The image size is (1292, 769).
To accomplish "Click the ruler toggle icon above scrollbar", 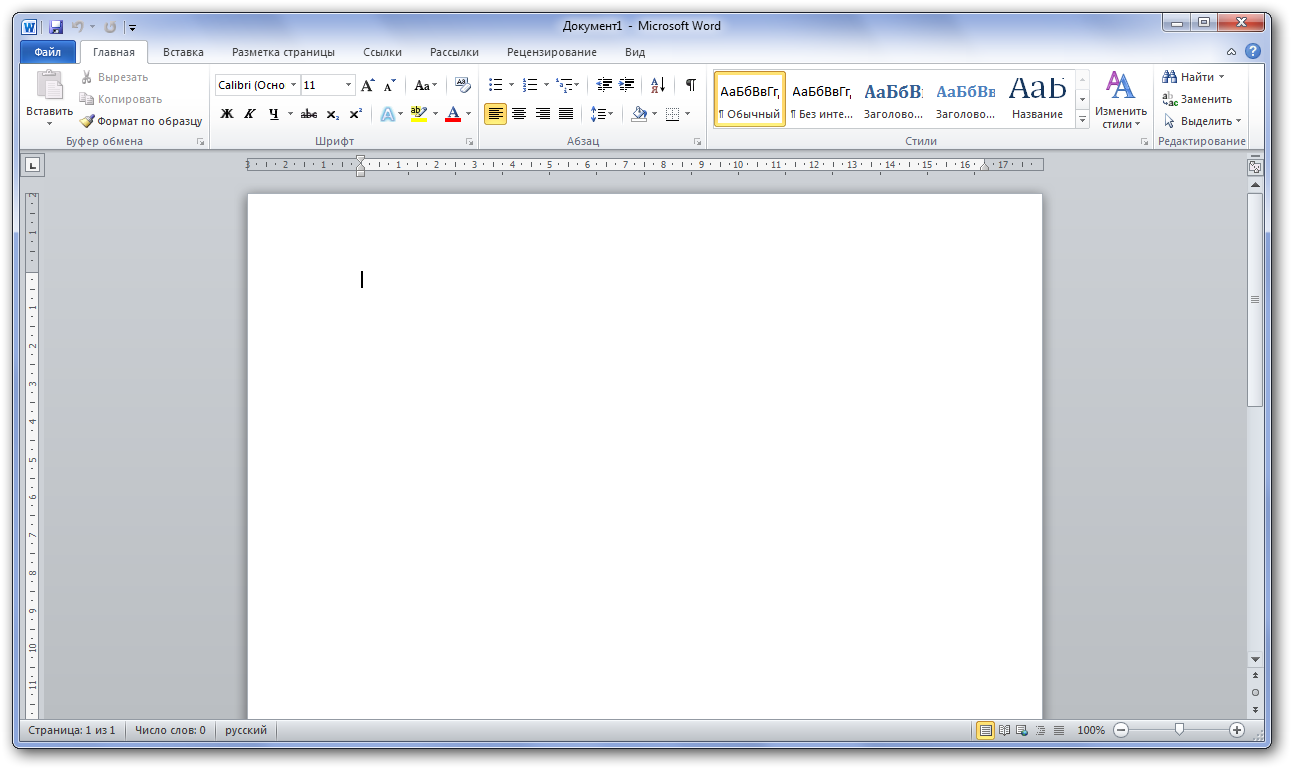I will coord(1255,167).
